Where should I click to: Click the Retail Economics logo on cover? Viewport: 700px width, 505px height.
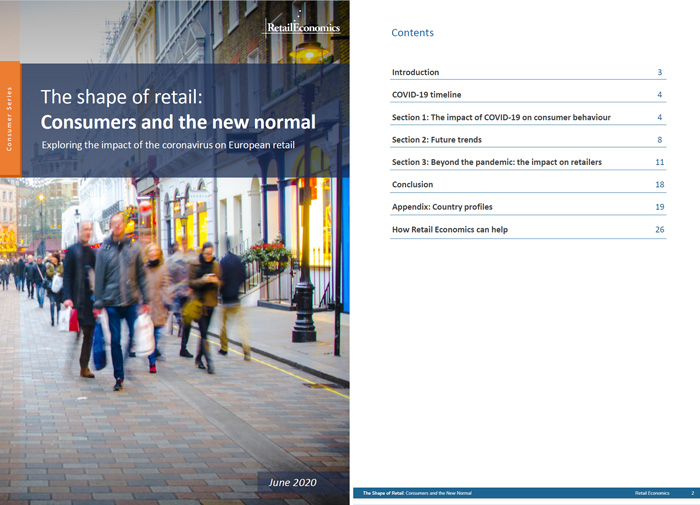[301, 28]
